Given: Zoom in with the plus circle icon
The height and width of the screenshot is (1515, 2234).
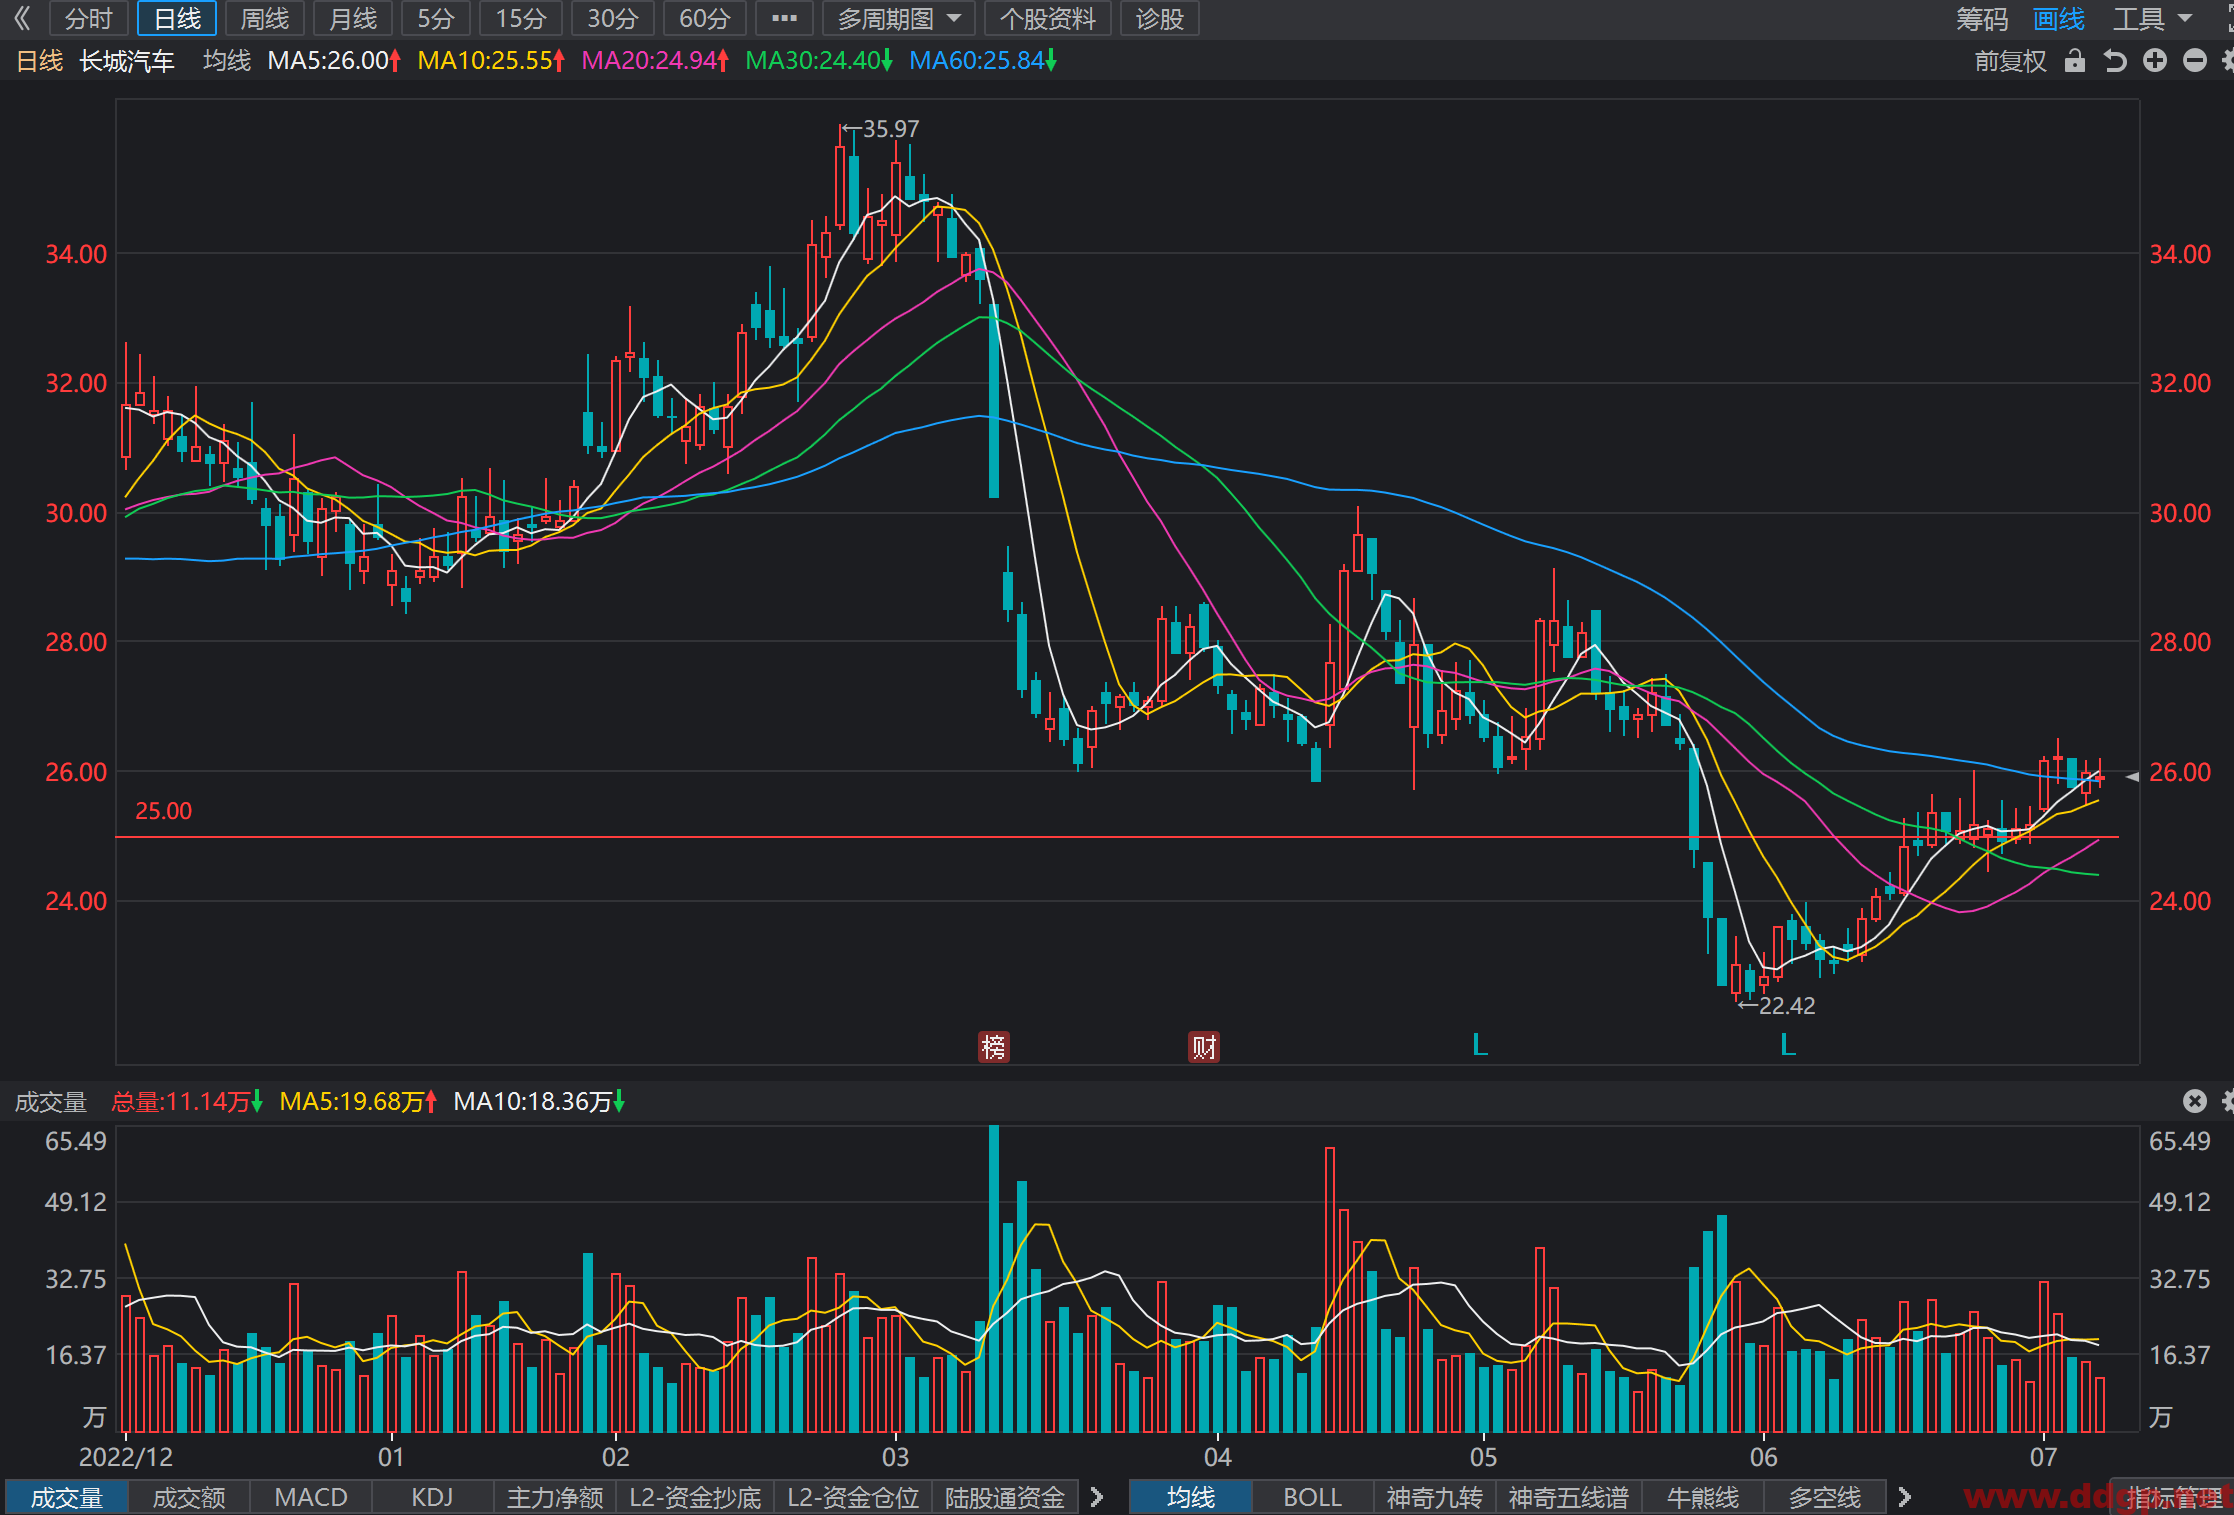Looking at the screenshot, I should coord(2155,61).
